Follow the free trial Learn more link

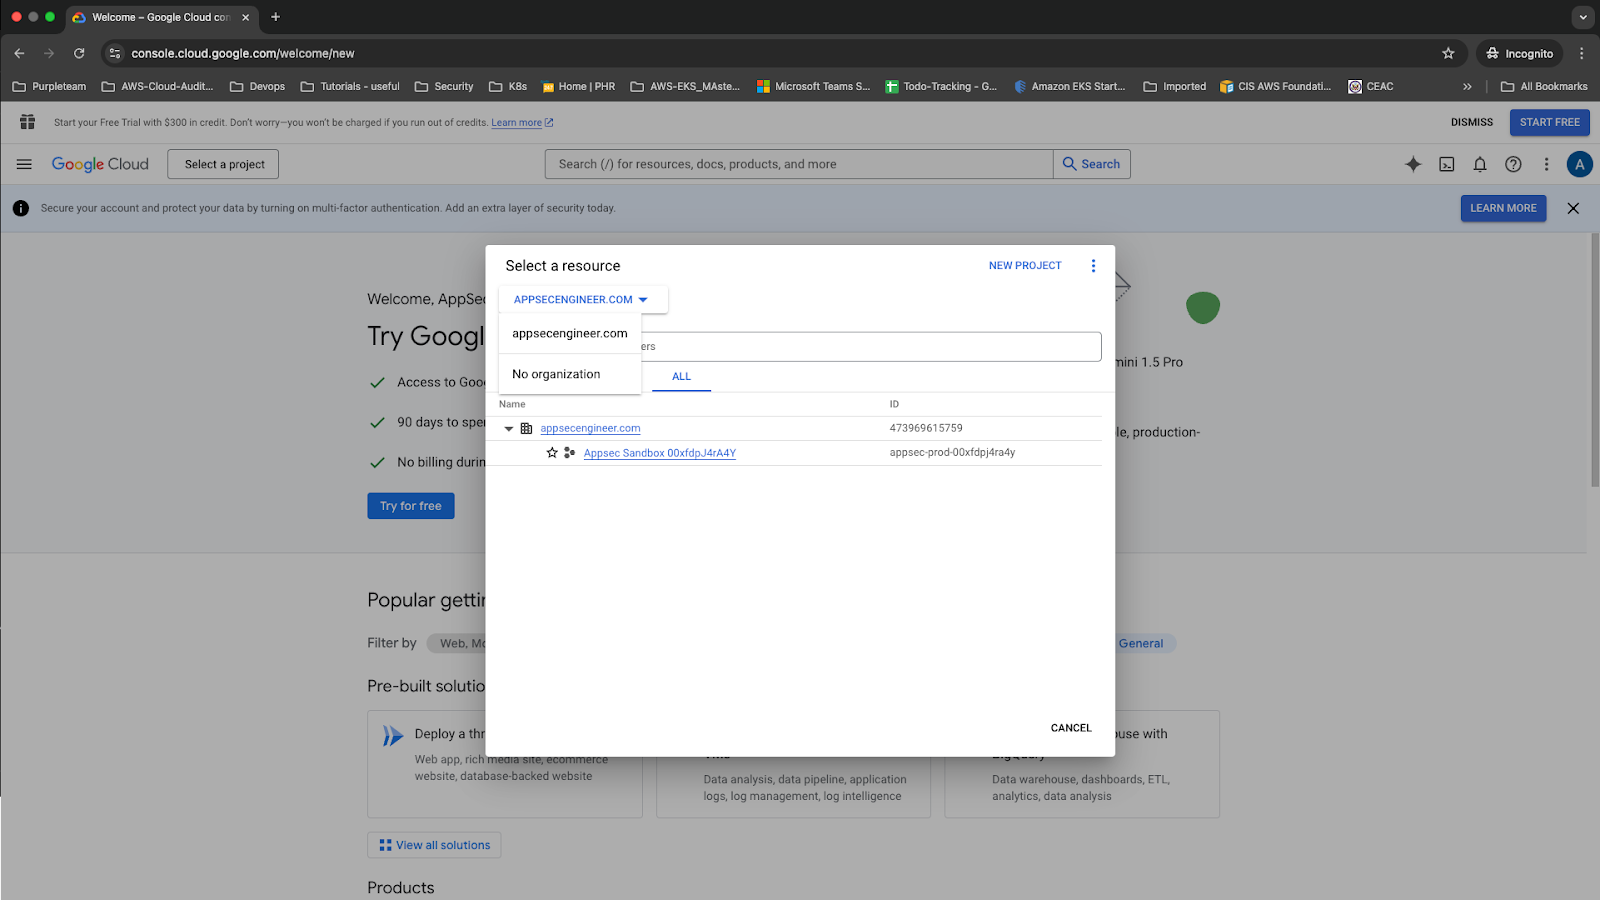pyautogui.click(x=522, y=123)
